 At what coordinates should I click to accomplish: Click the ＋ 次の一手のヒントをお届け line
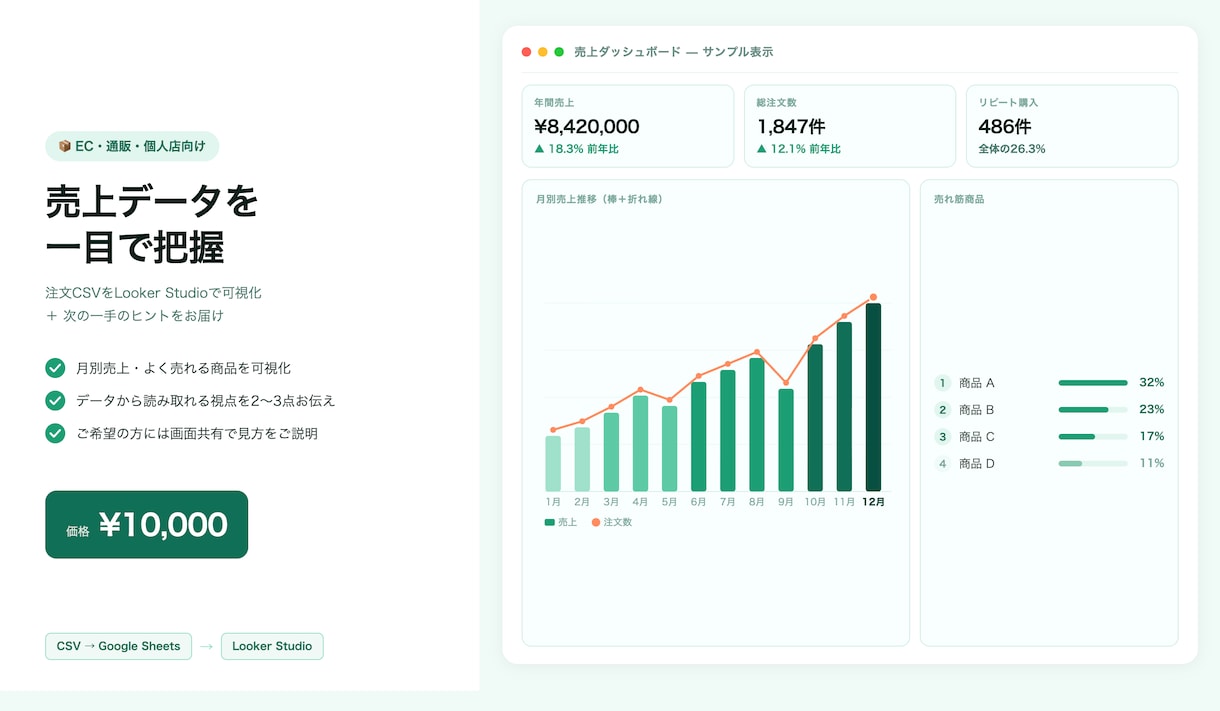pos(134,316)
